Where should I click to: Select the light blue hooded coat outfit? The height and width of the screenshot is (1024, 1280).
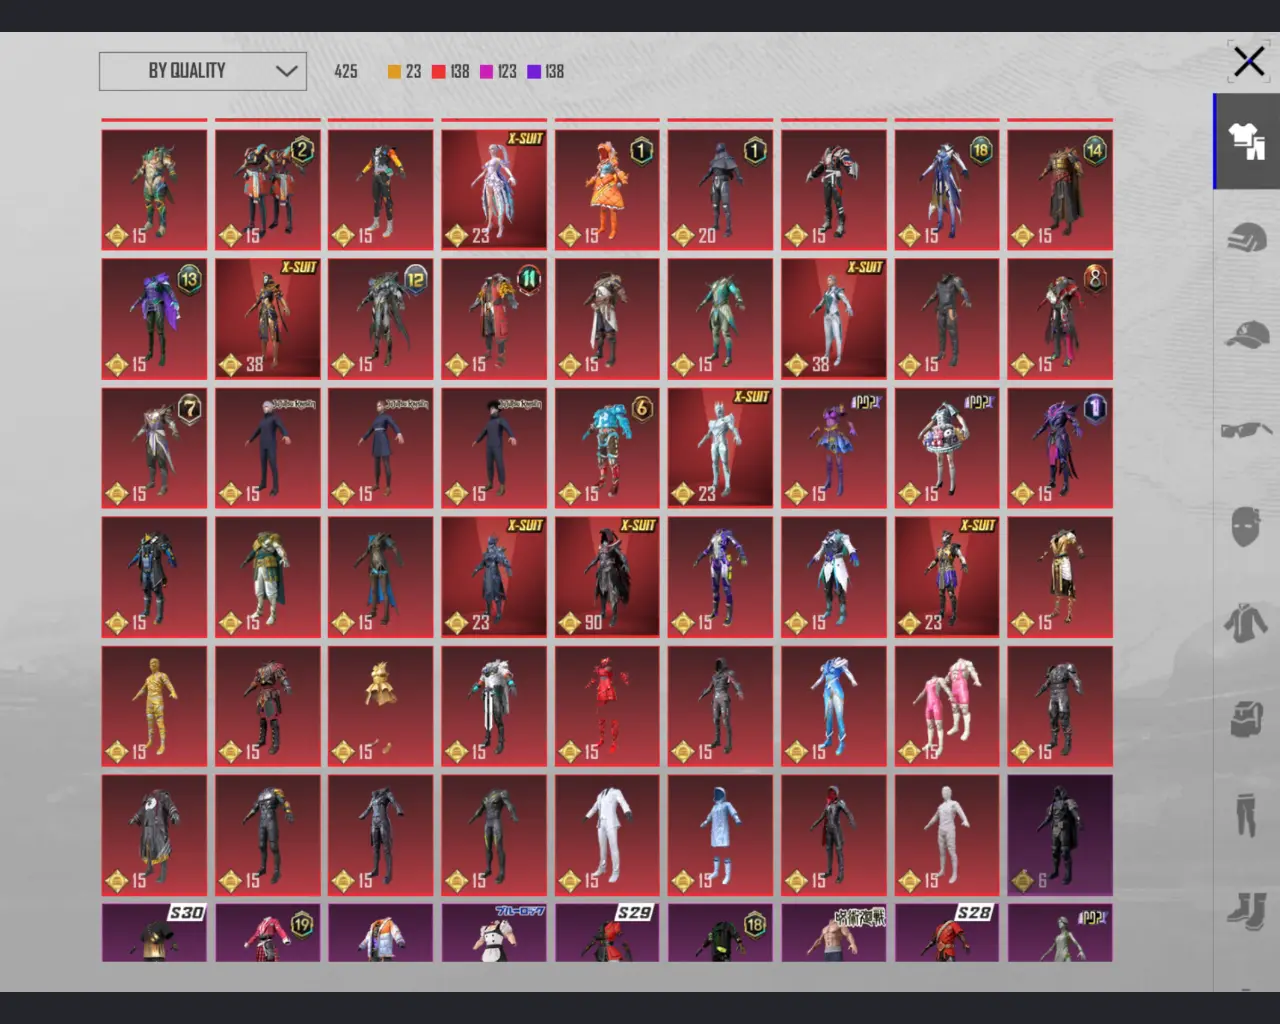(x=720, y=835)
